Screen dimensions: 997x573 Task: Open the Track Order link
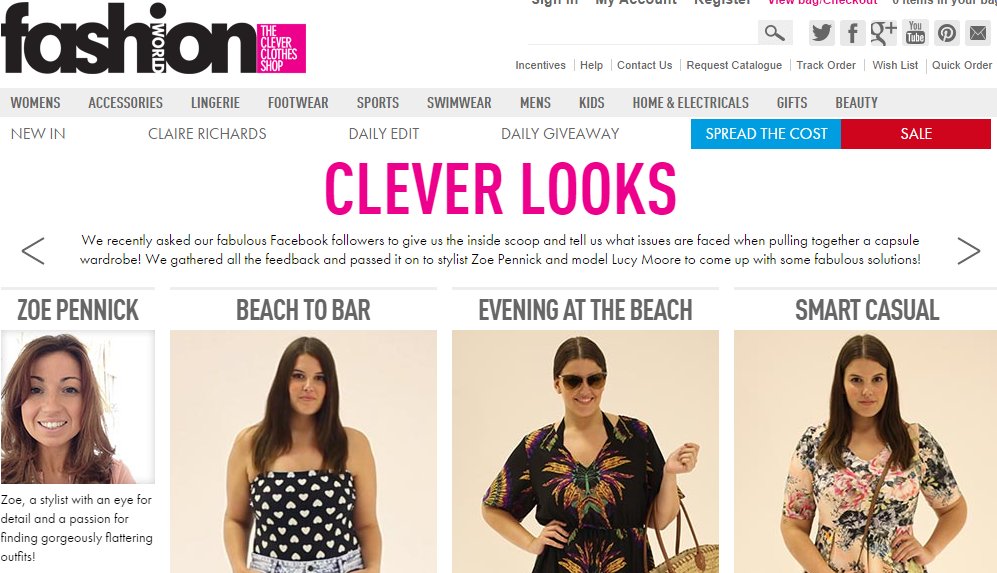826,65
